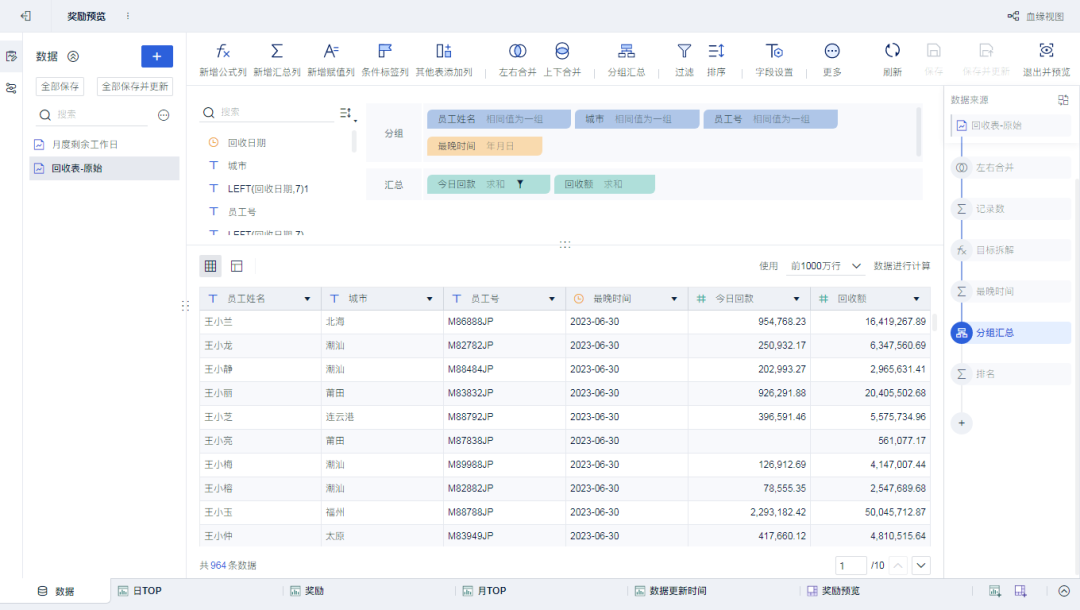Image resolution: width=1080 pixels, height=610 pixels.
Task: Open the 前1000万行 row limit dropdown
Action: 825,266
